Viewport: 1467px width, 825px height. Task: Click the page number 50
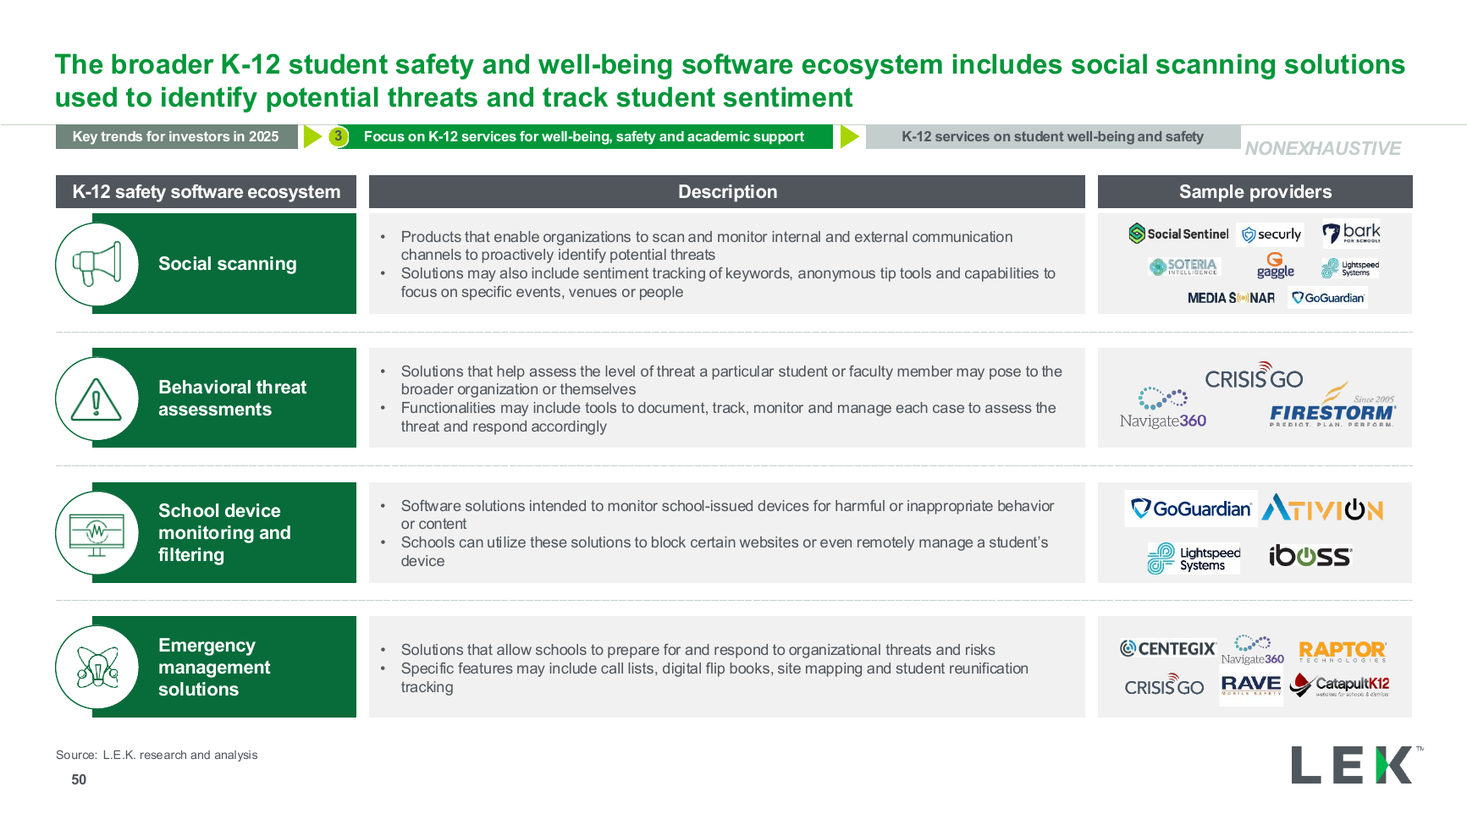[x=79, y=780]
